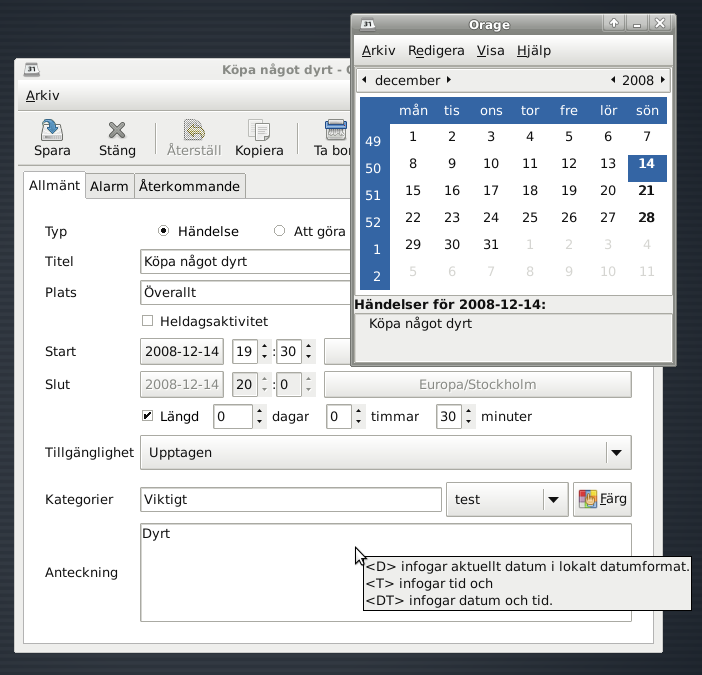The height and width of the screenshot is (675, 702).
Task: Open the Redigera menu in Orage
Action: coord(436,51)
